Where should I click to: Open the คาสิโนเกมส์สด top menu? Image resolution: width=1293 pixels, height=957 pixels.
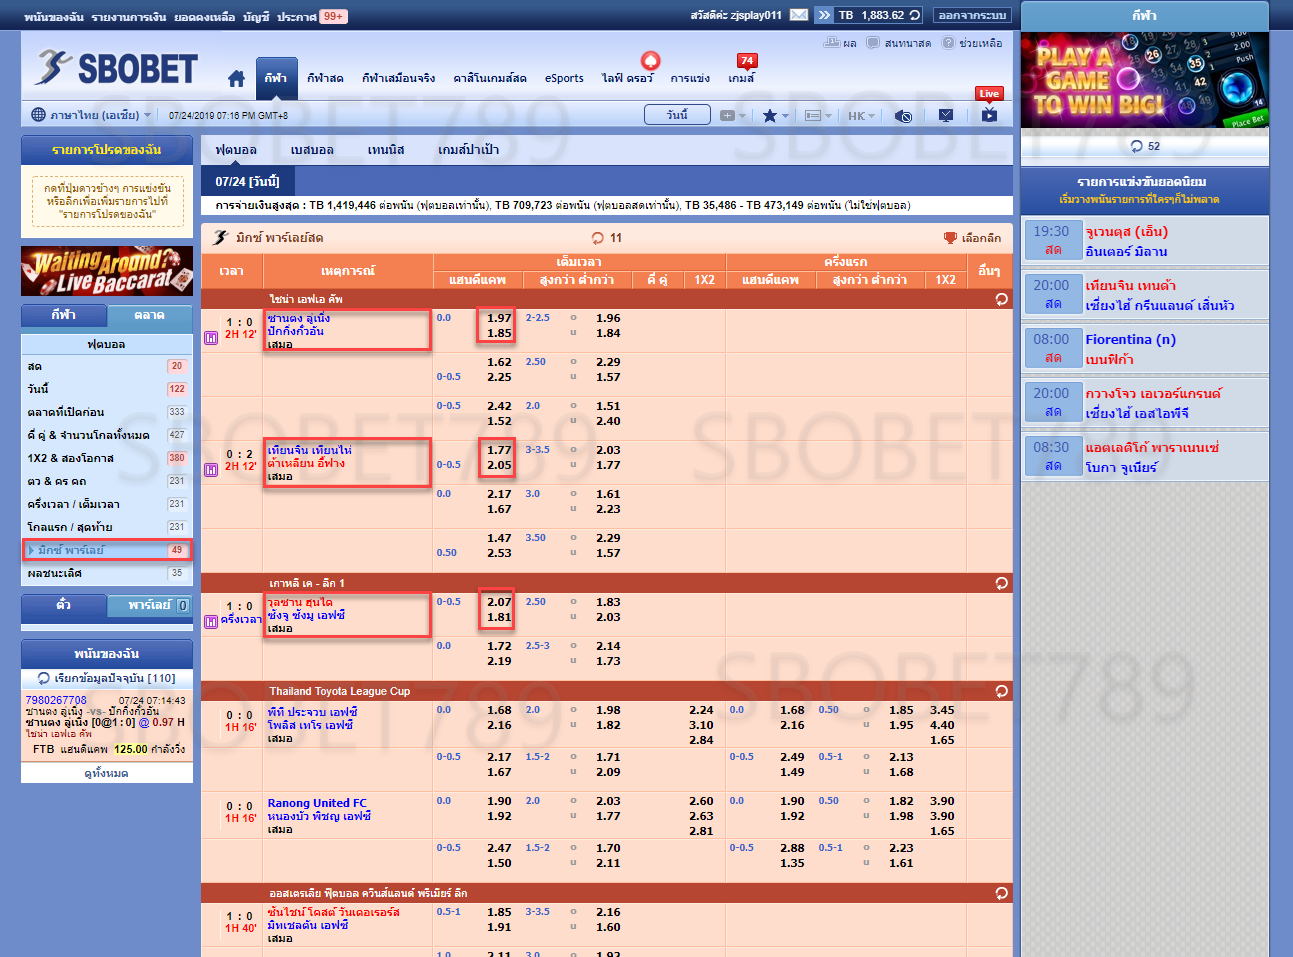coord(489,78)
